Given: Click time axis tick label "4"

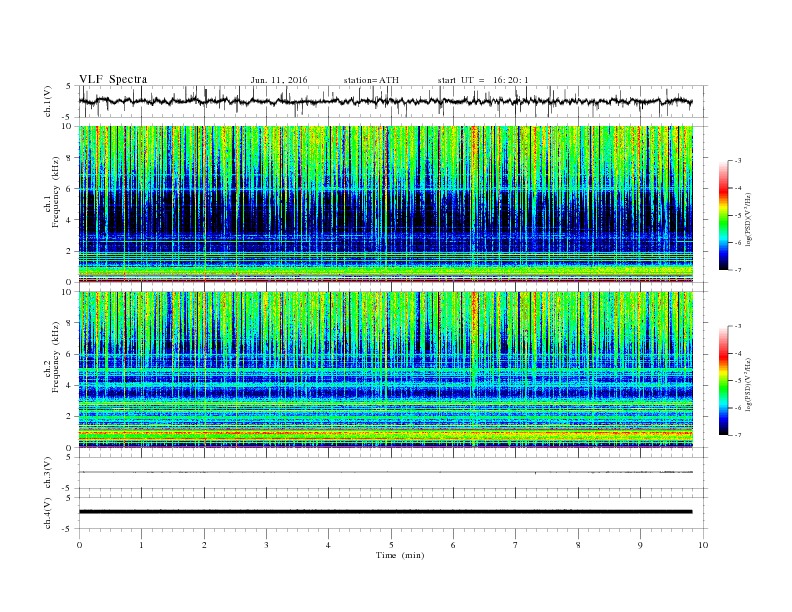Looking at the screenshot, I should tap(328, 545).
